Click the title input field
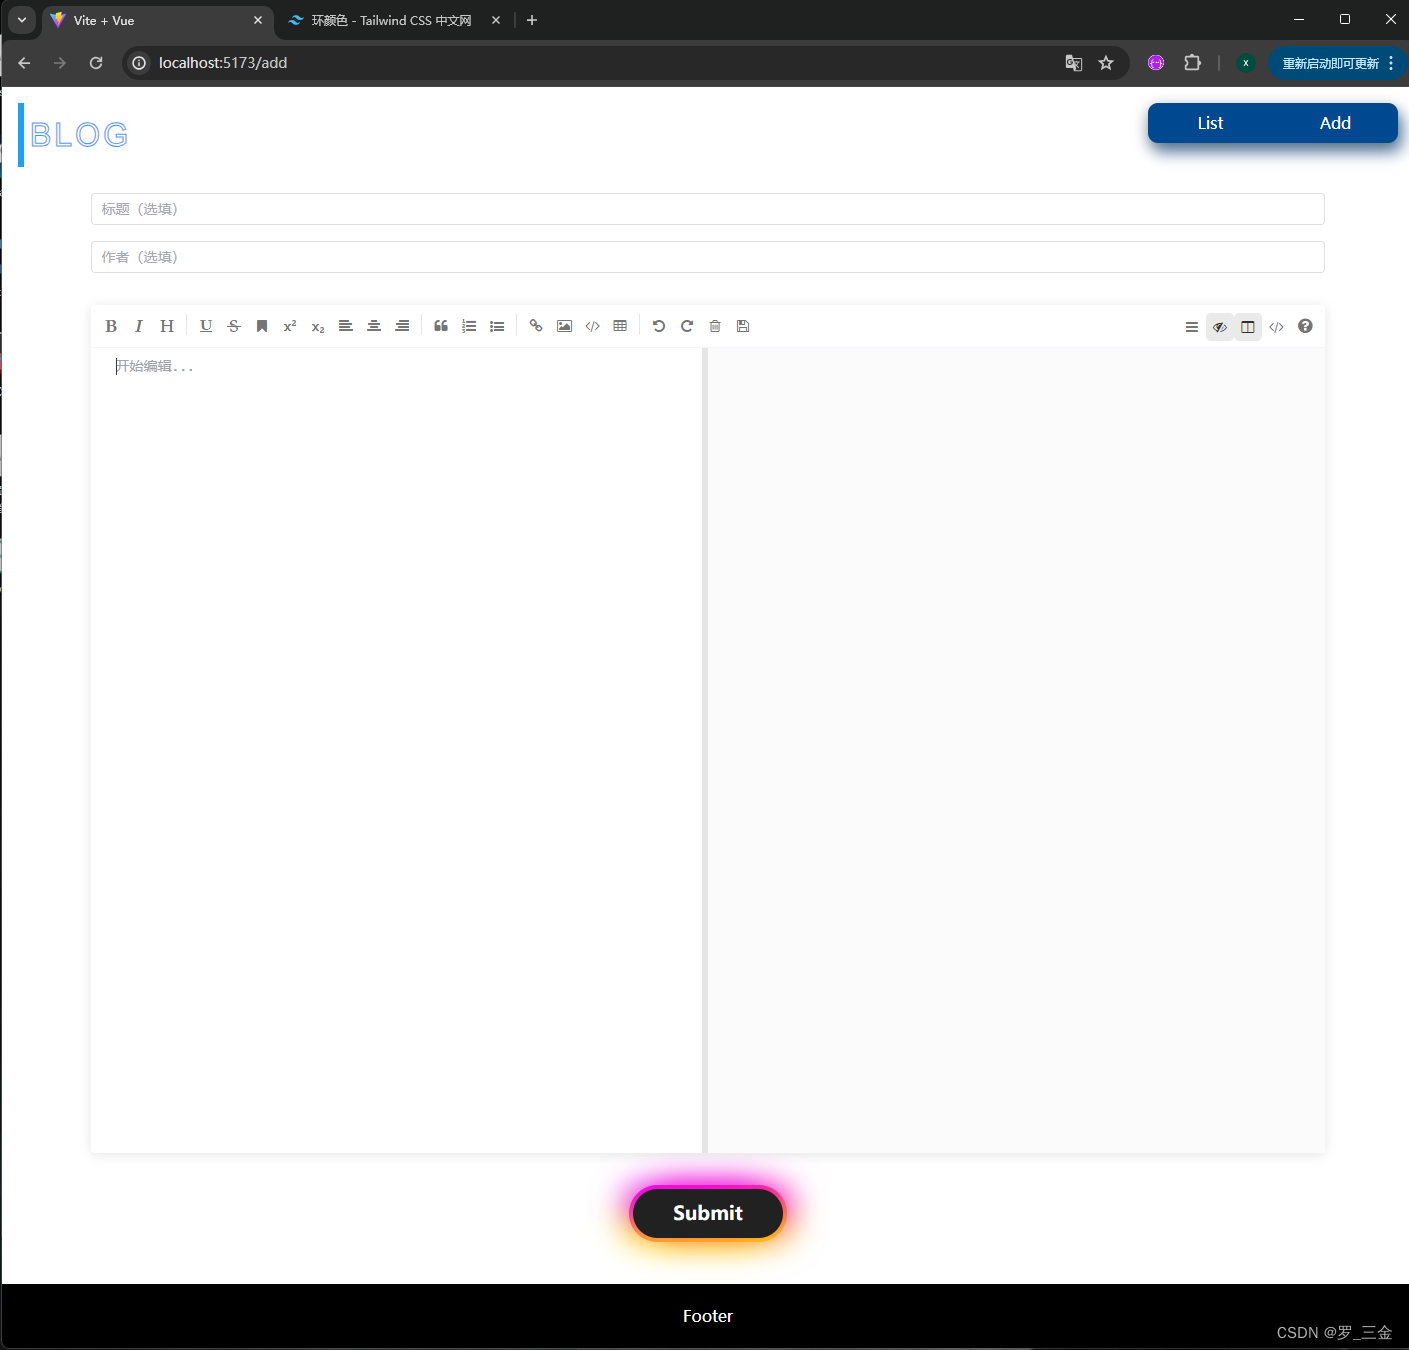 708,209
